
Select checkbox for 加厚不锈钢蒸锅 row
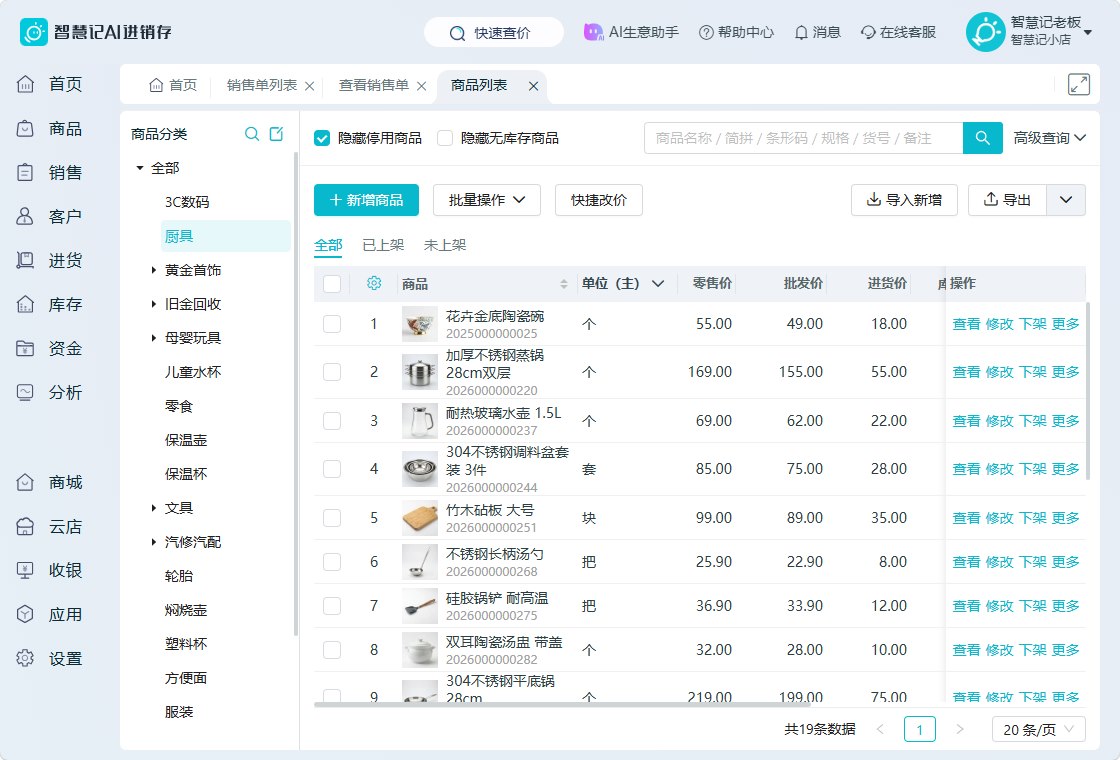tap(331, 371)
